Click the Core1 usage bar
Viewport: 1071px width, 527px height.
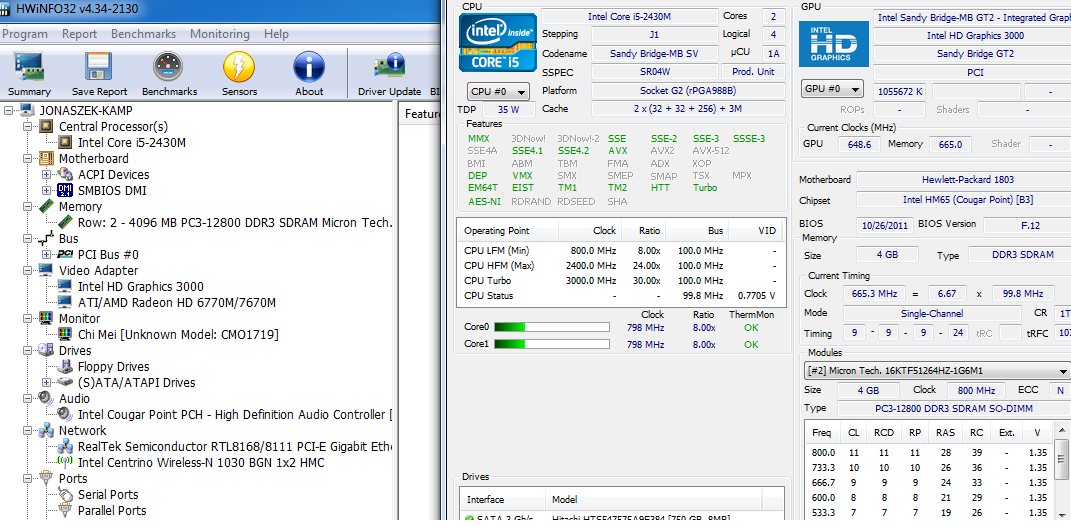click(x=551, y=345)
